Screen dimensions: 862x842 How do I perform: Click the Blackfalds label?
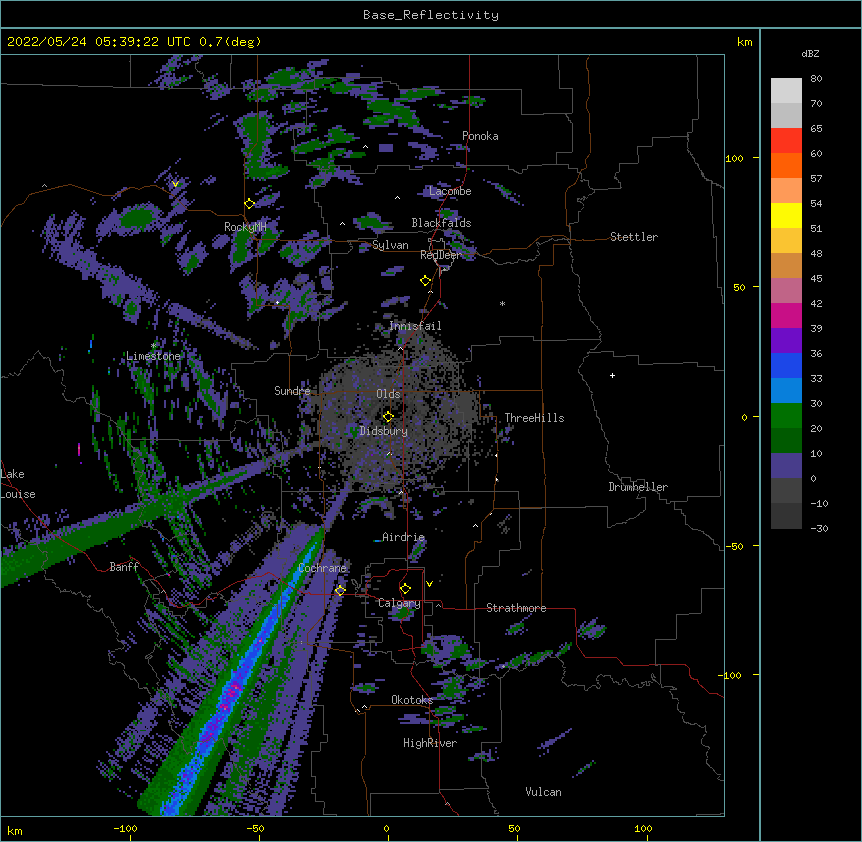(x=441, y=223)
